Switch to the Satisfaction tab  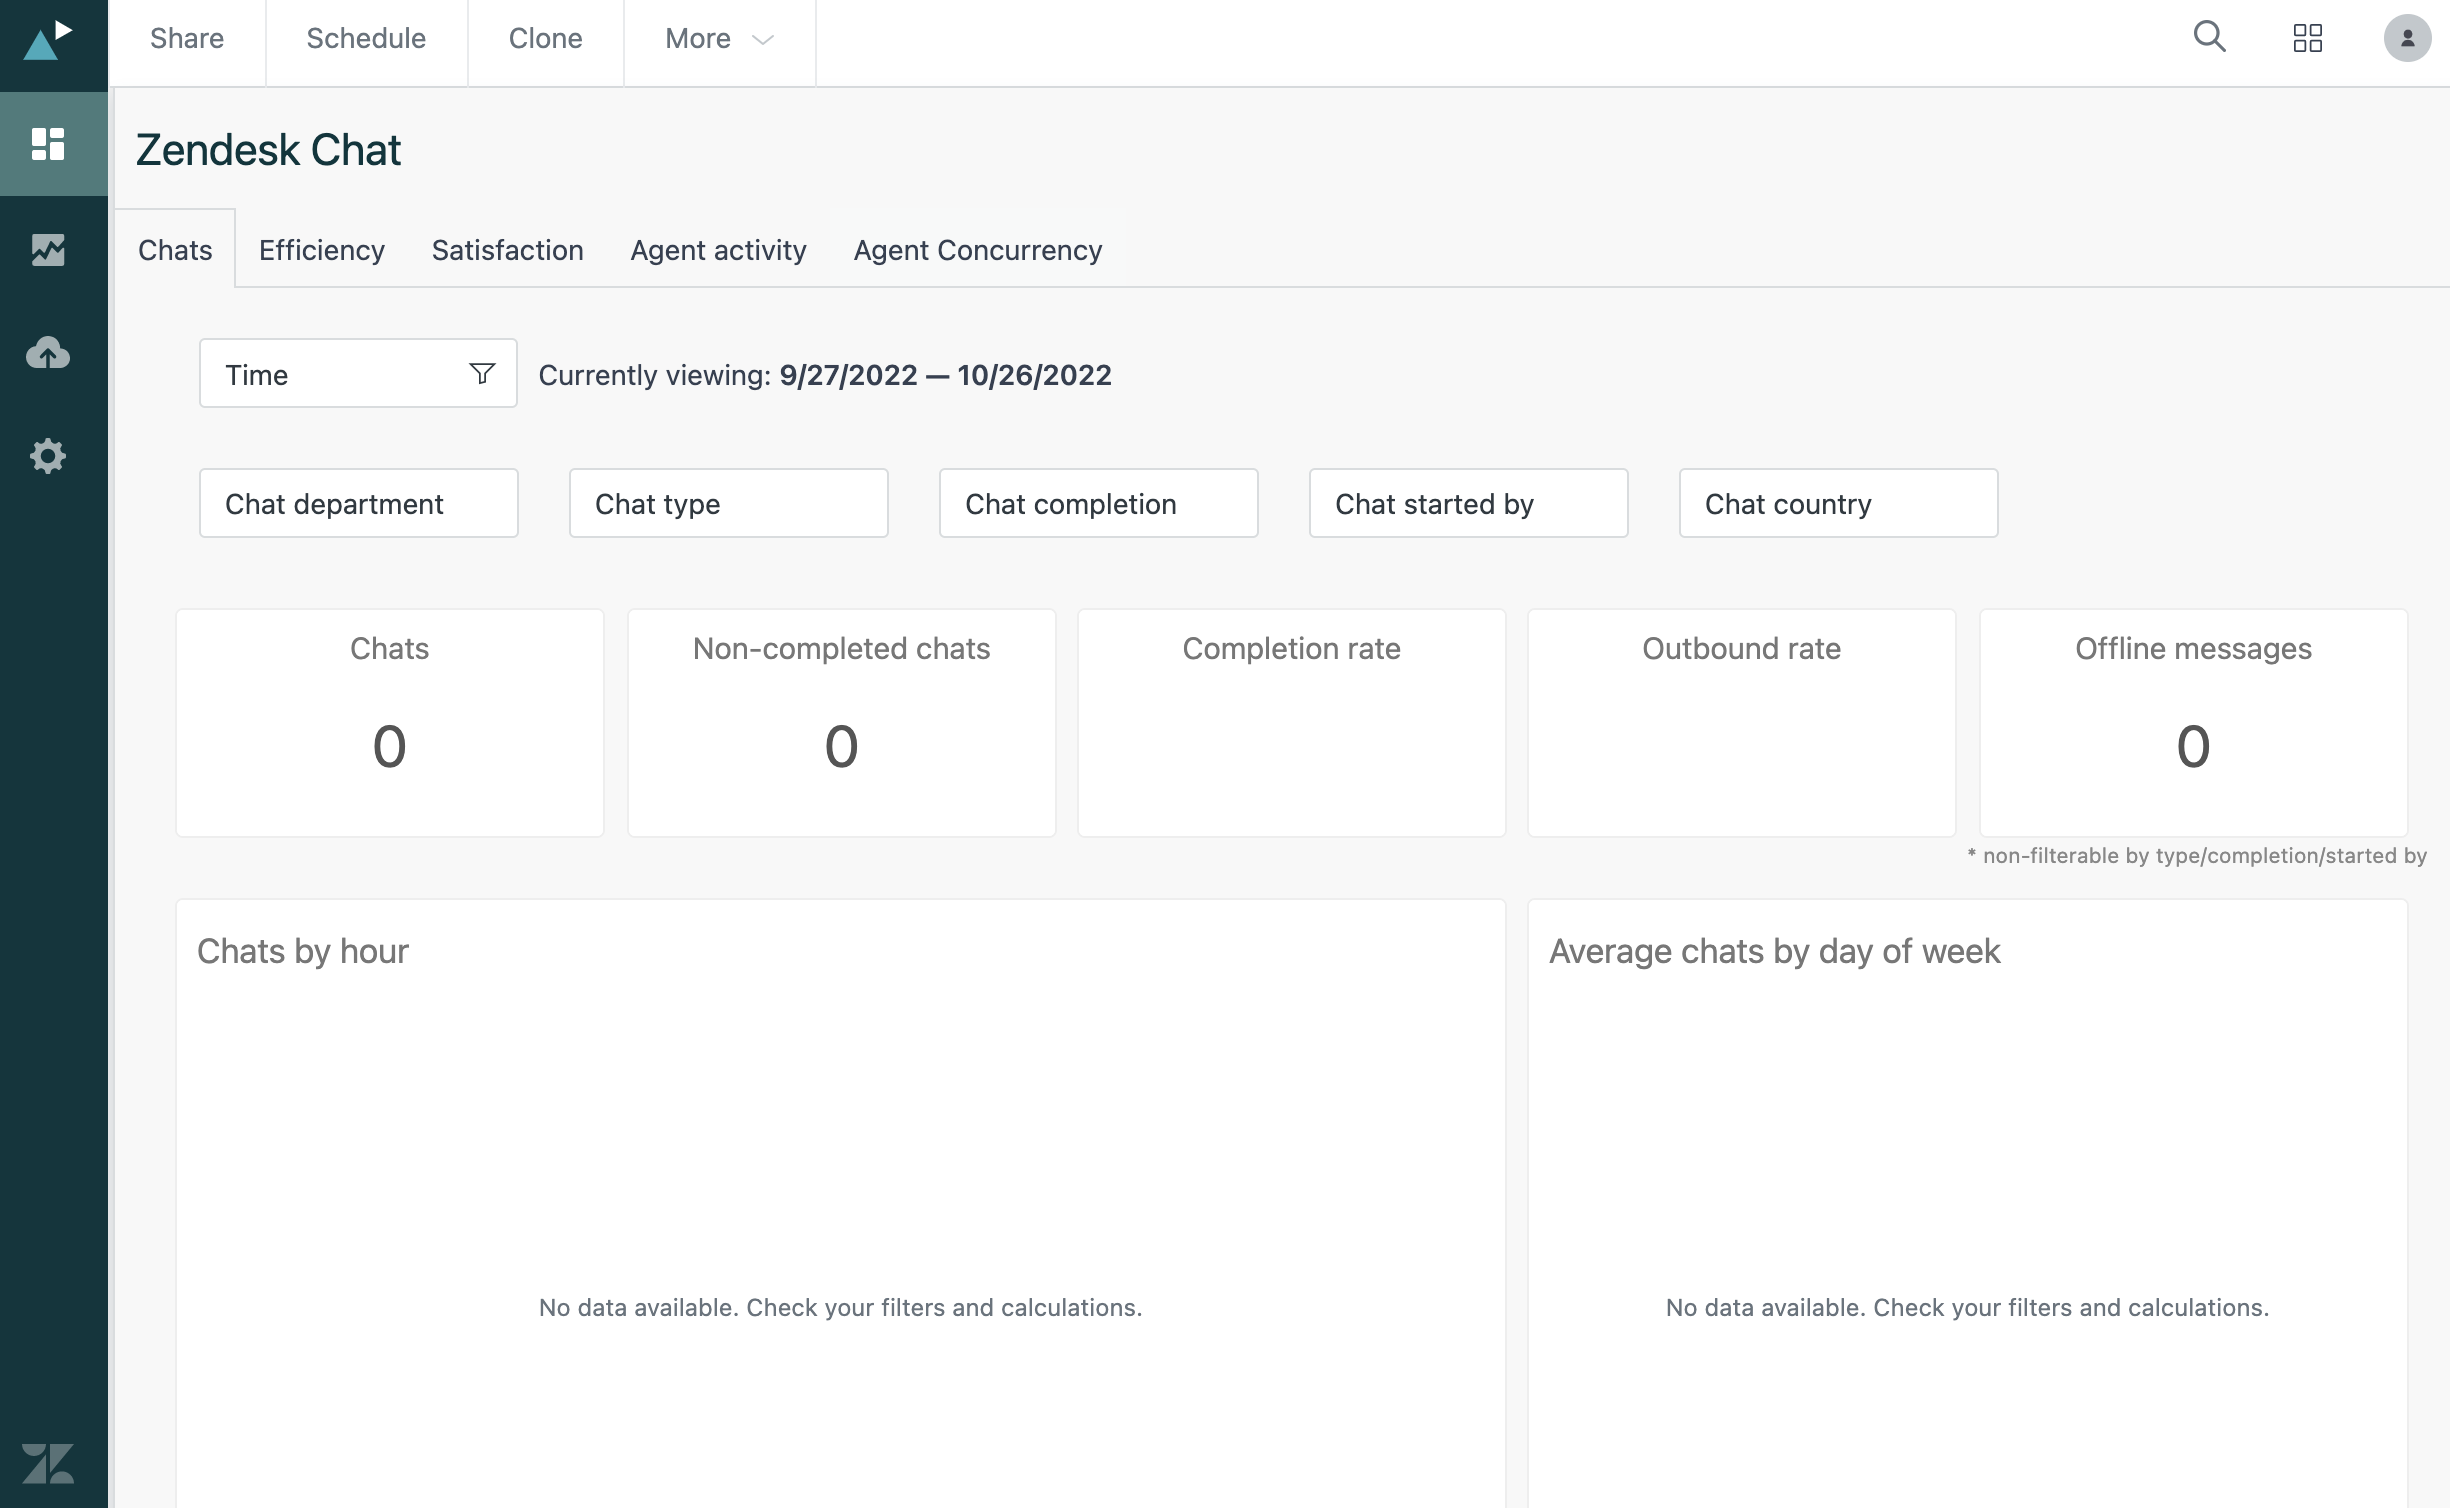coord(508,247)
